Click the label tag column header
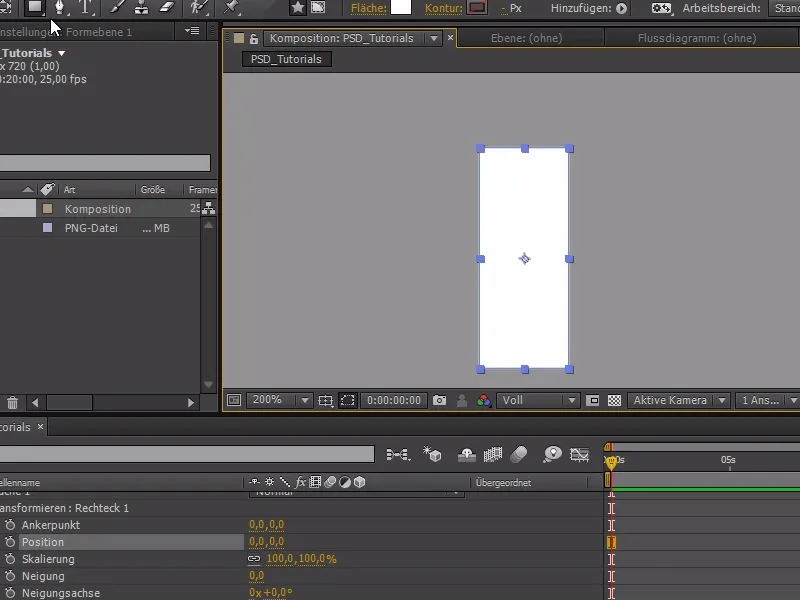800x600 pixels. (x=47, y=190)
